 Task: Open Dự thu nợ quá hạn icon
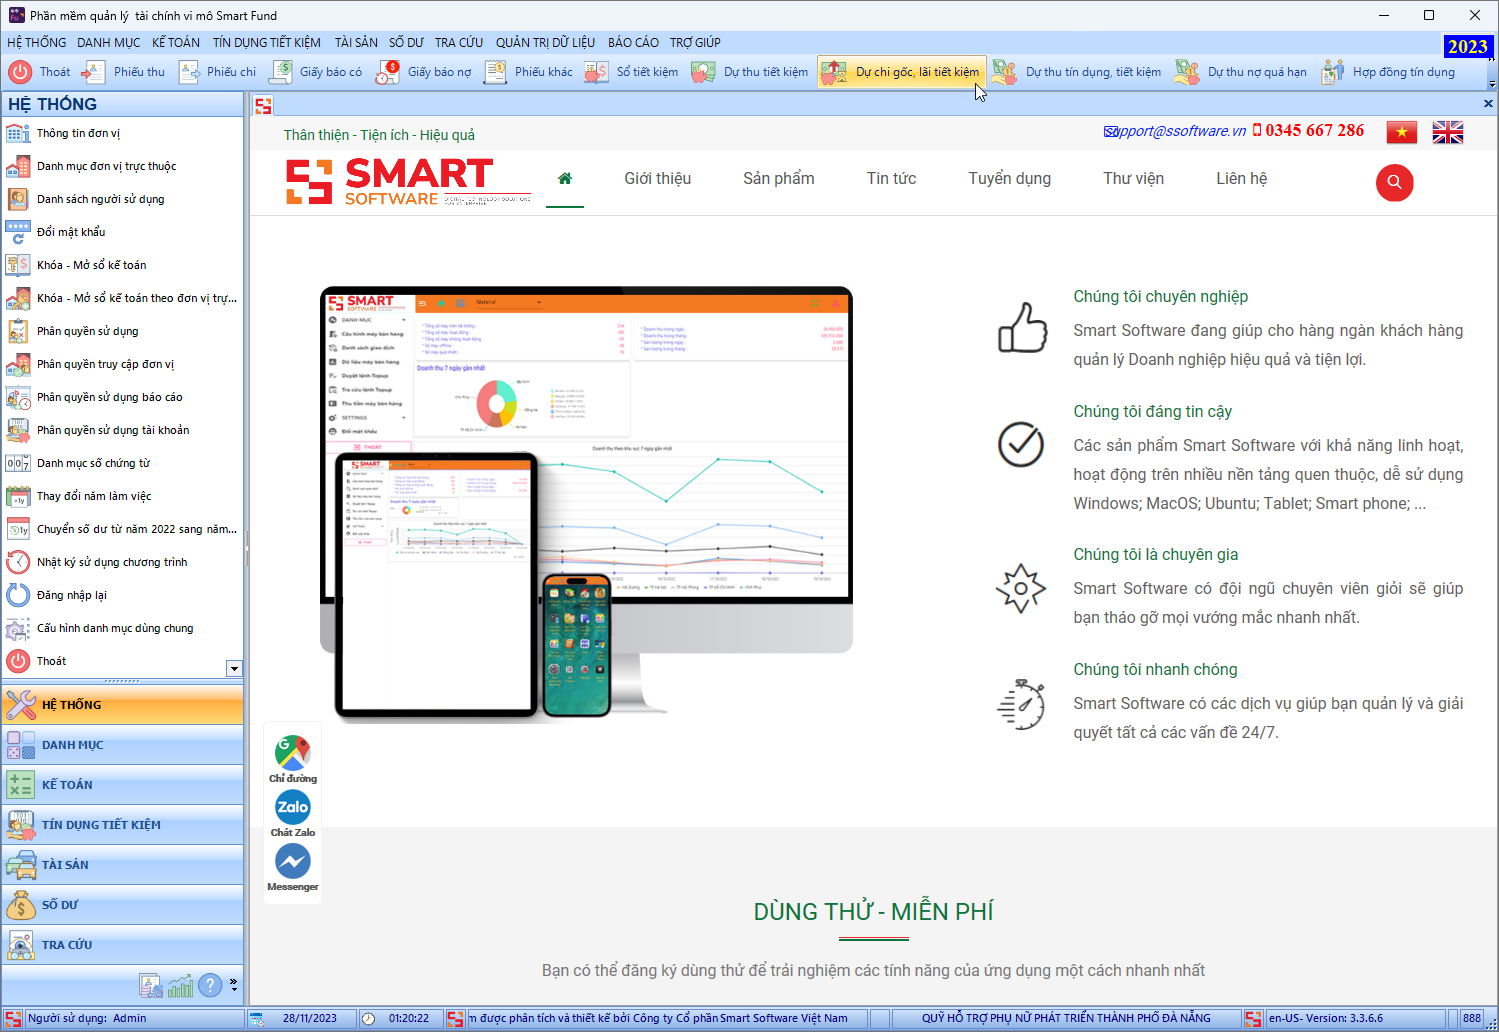1187,72
